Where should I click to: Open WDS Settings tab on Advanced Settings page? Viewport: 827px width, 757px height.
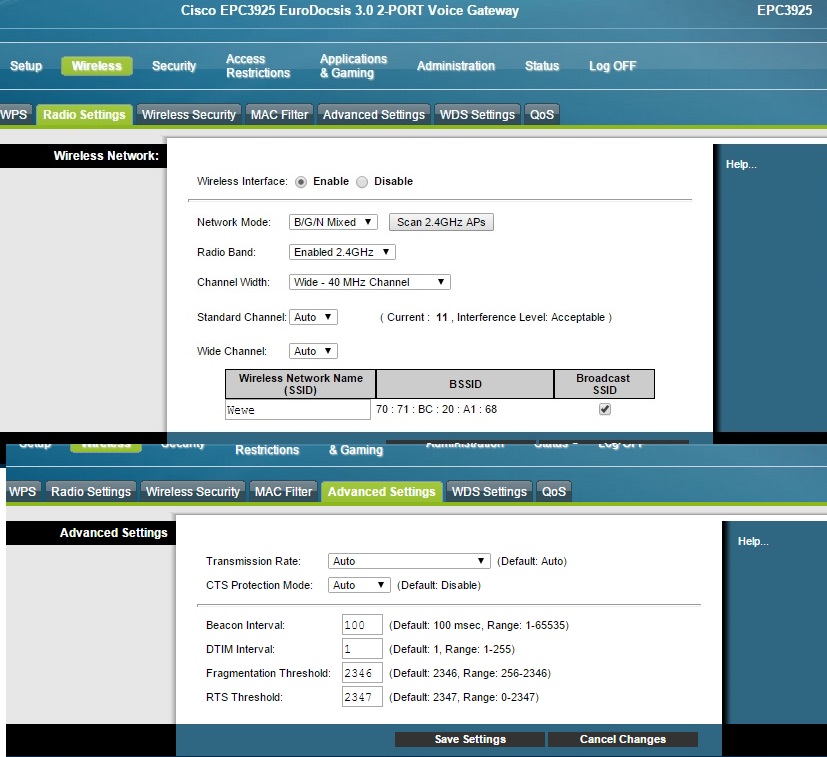click(489, 492)
